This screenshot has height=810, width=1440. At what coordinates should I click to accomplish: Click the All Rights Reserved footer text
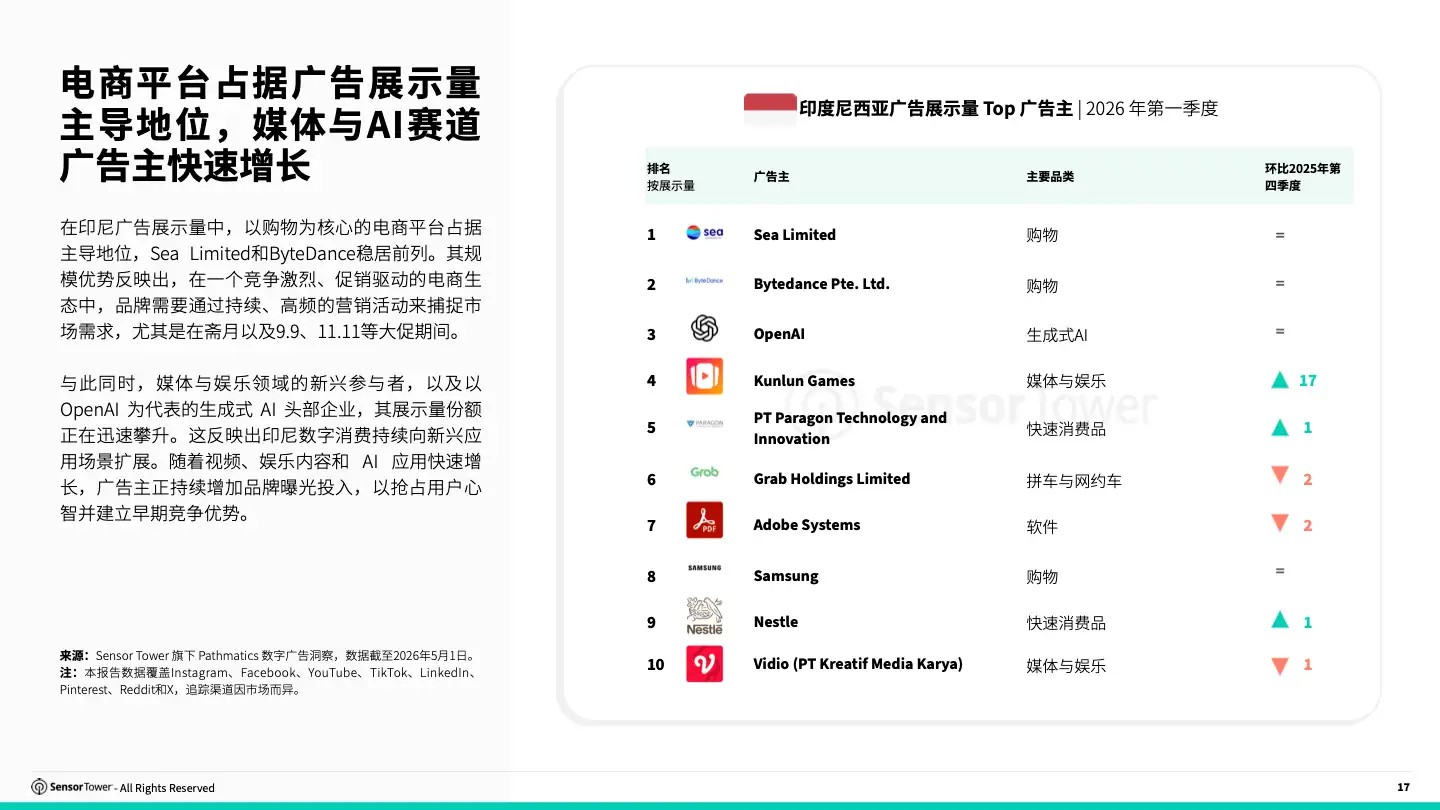167,788
